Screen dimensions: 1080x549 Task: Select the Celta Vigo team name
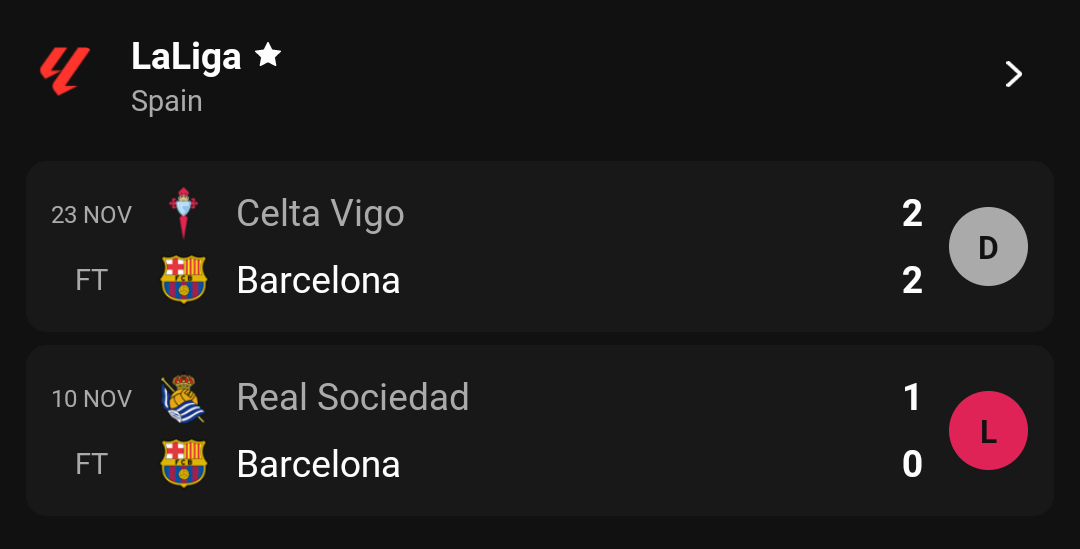(320, 214)
